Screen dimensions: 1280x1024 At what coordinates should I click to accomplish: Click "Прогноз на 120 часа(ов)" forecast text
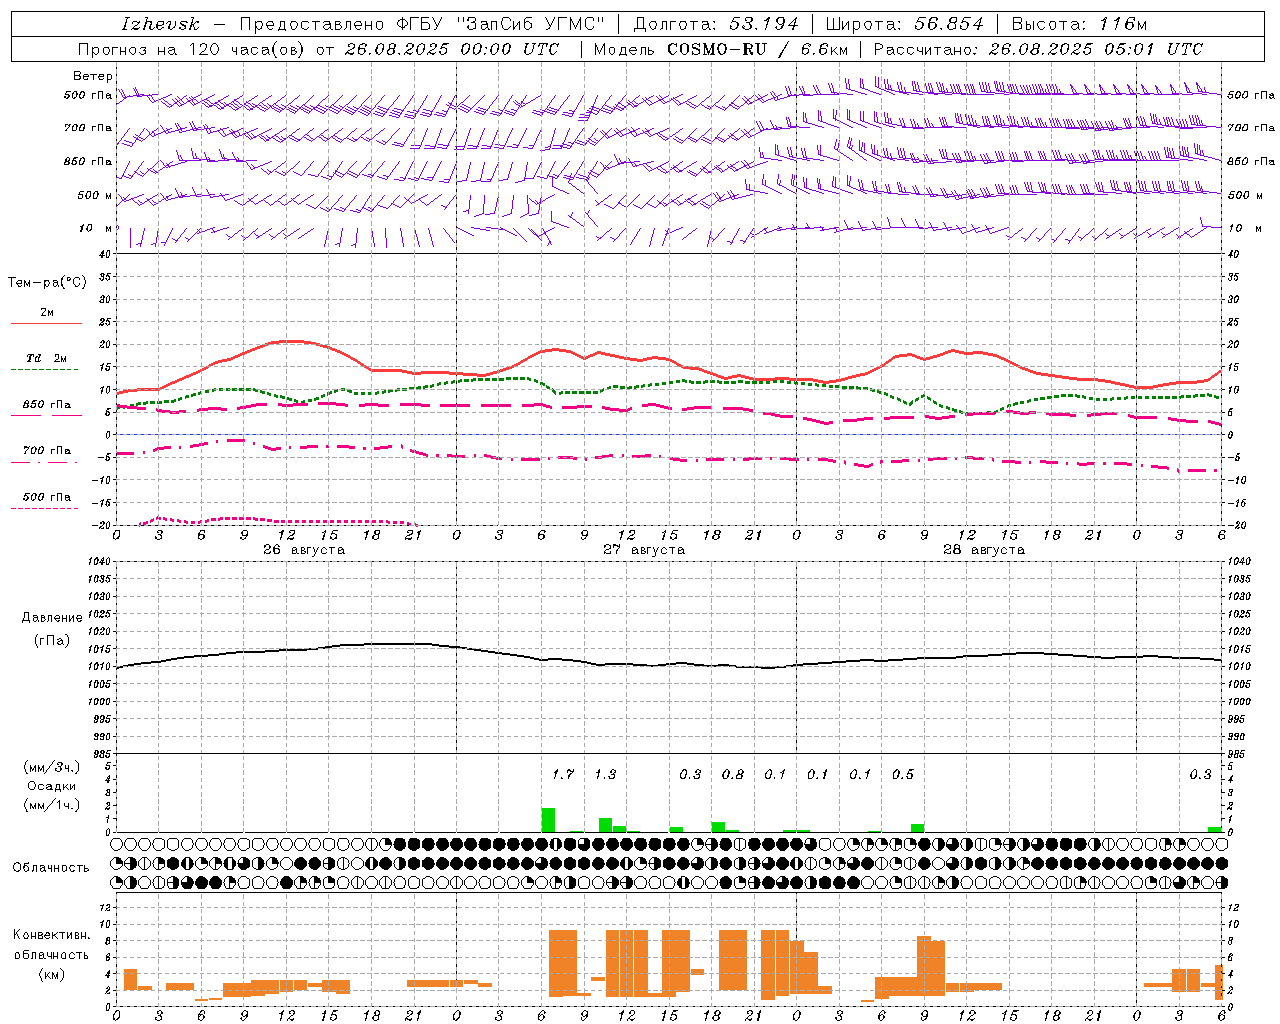(192, 49)
